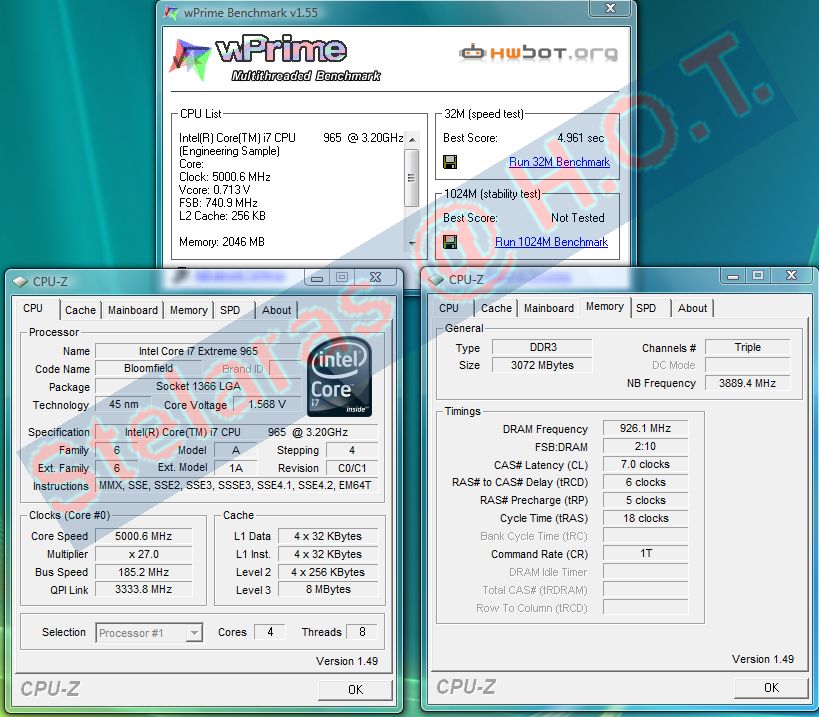Switch to Mainboard tab in right CPU-Z window
Image resolution: width=819 pixels, height=717 pixels.
(x=548, y=308)
